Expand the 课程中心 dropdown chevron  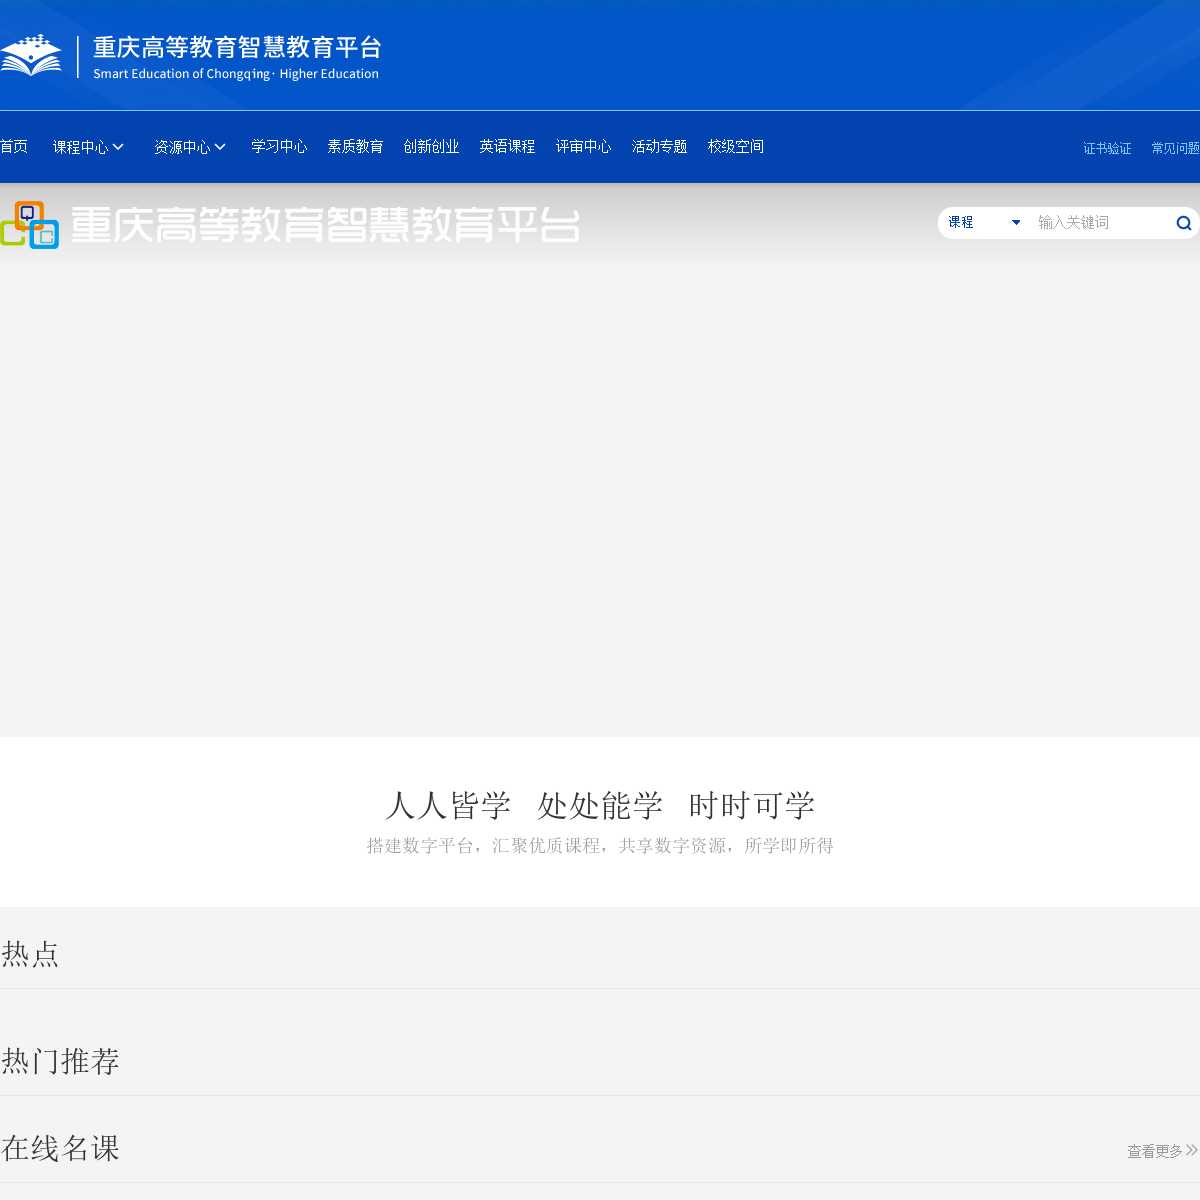pyautogui.click(x=118, y=147)
